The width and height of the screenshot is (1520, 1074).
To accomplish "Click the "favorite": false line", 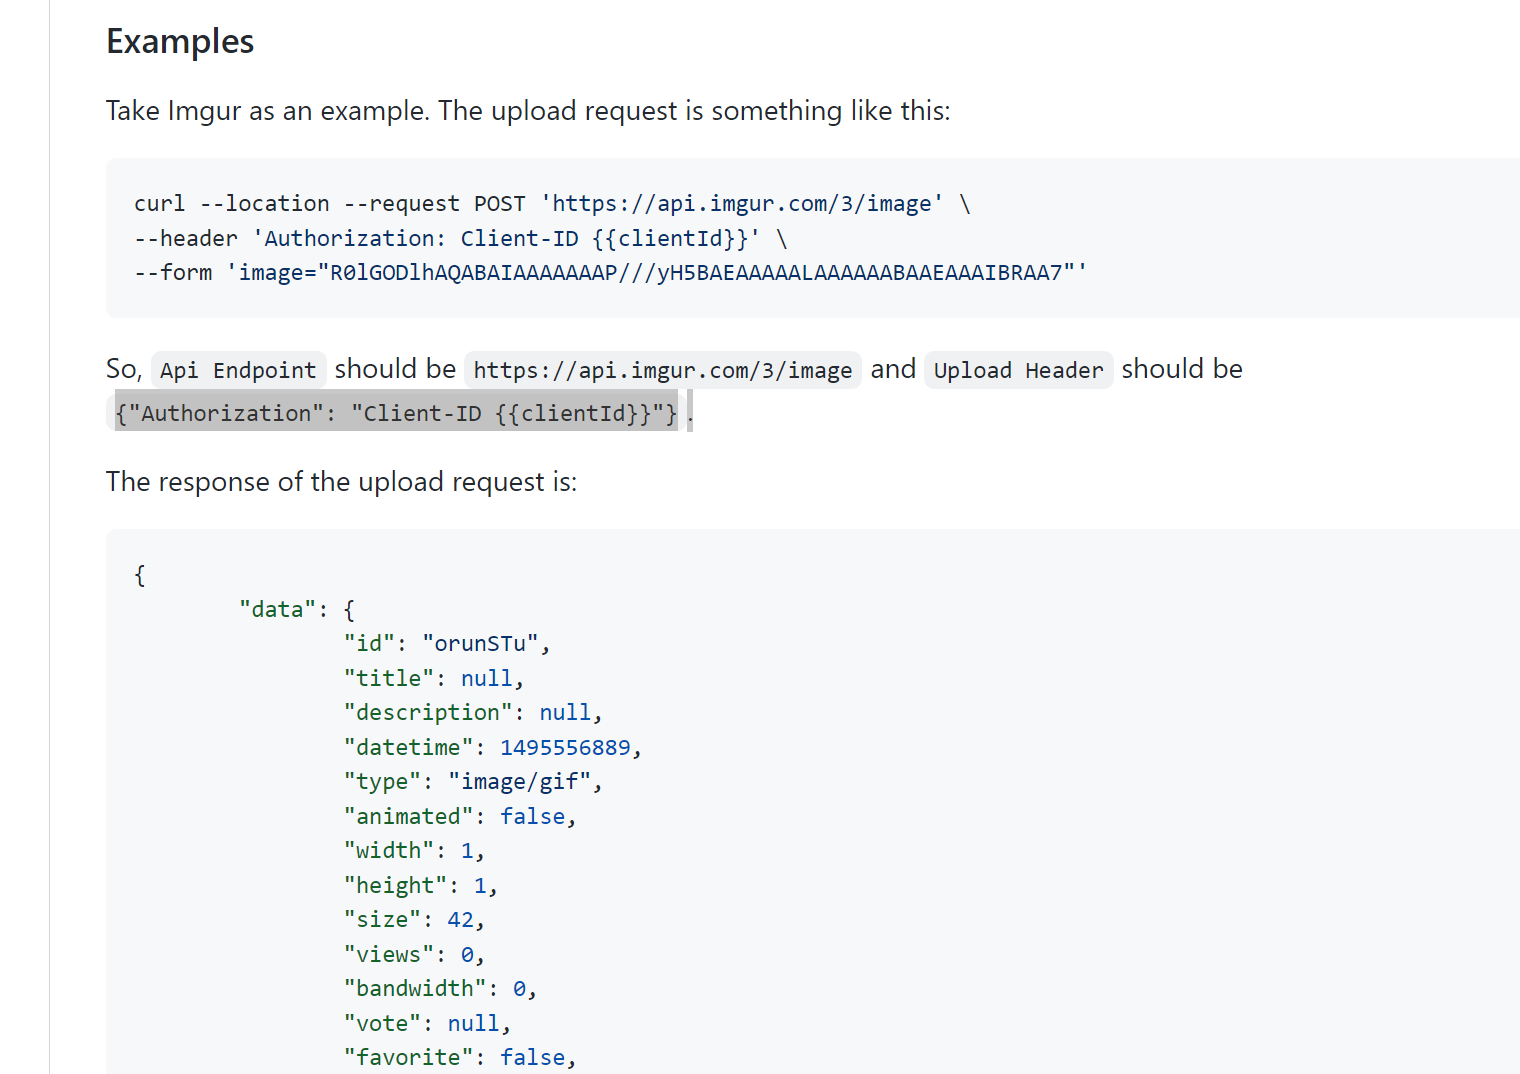I will (458, 1056).
